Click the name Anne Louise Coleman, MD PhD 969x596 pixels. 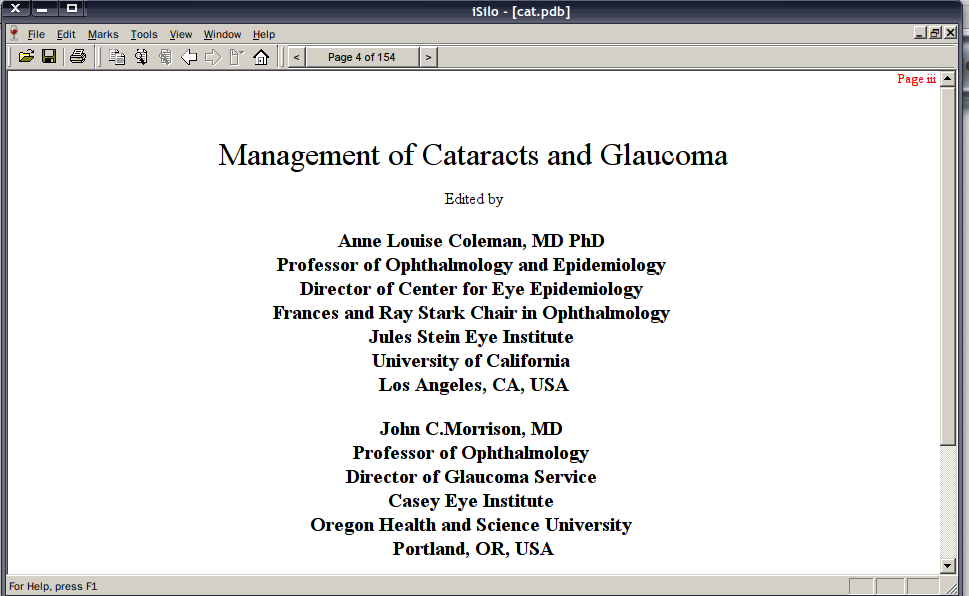(471, 241)
